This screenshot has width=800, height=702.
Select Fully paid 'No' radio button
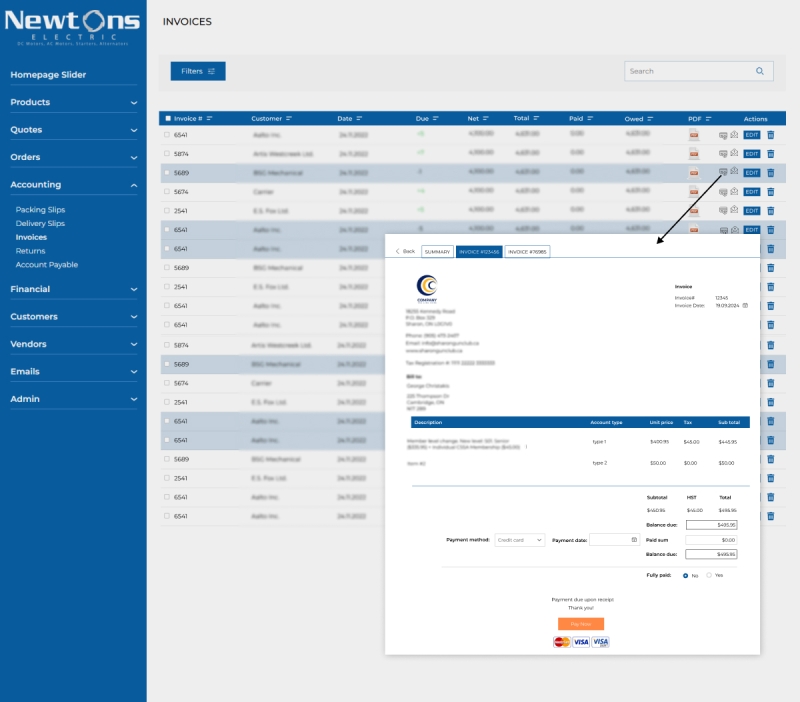tap(685, 575)
